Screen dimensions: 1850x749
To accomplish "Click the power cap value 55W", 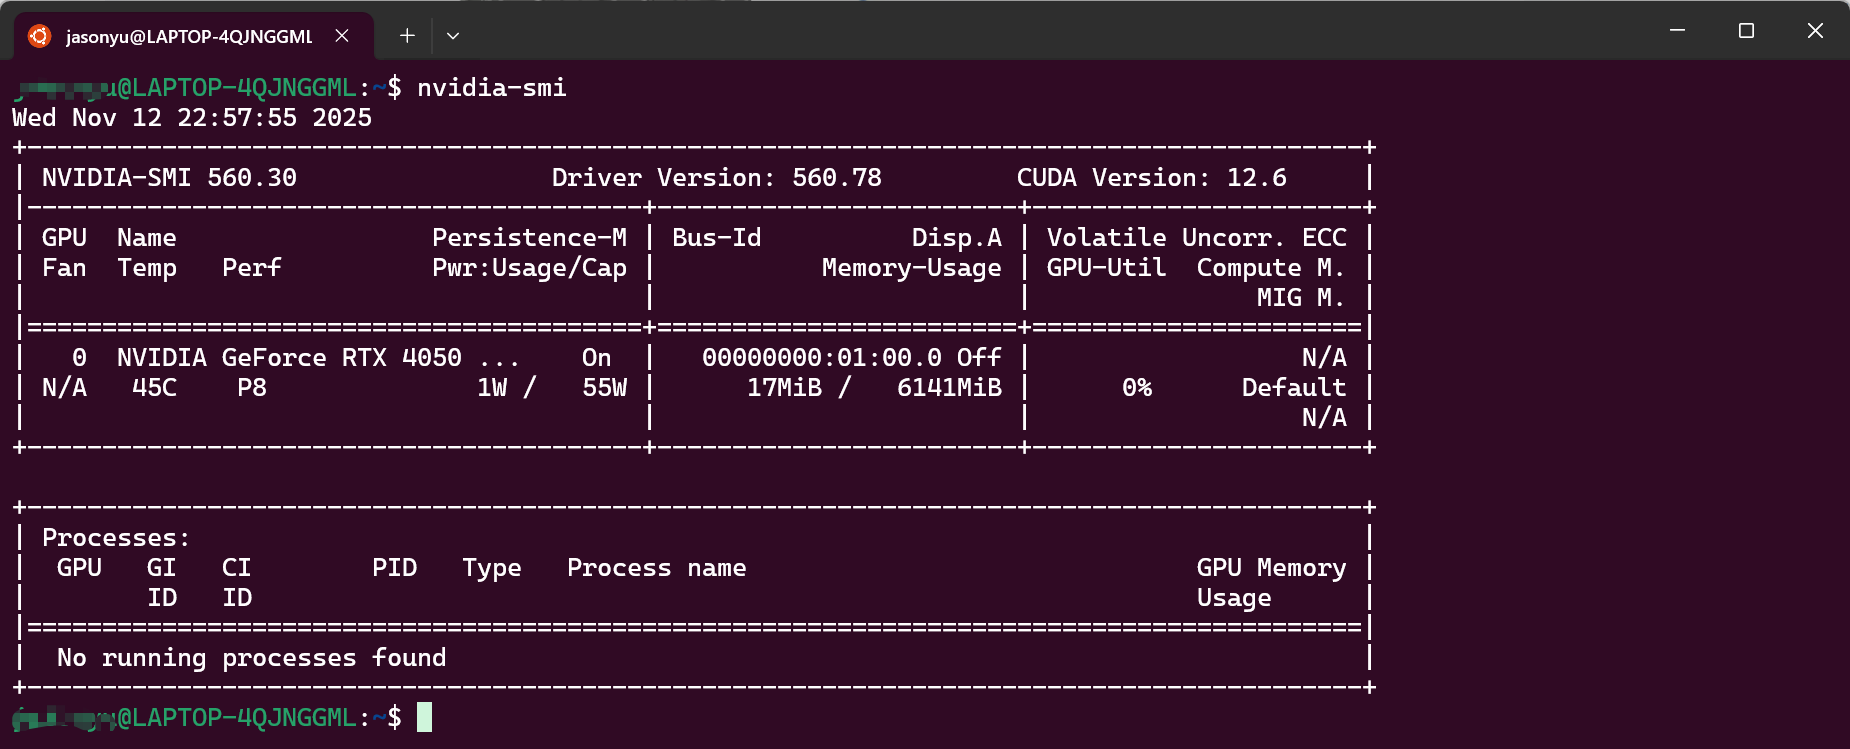I will (x=605, y=388).
